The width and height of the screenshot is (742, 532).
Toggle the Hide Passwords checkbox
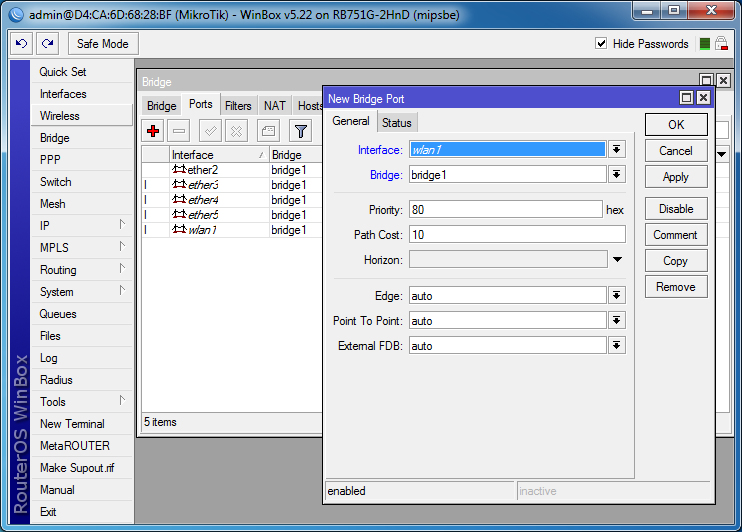(x=601, y=44)
